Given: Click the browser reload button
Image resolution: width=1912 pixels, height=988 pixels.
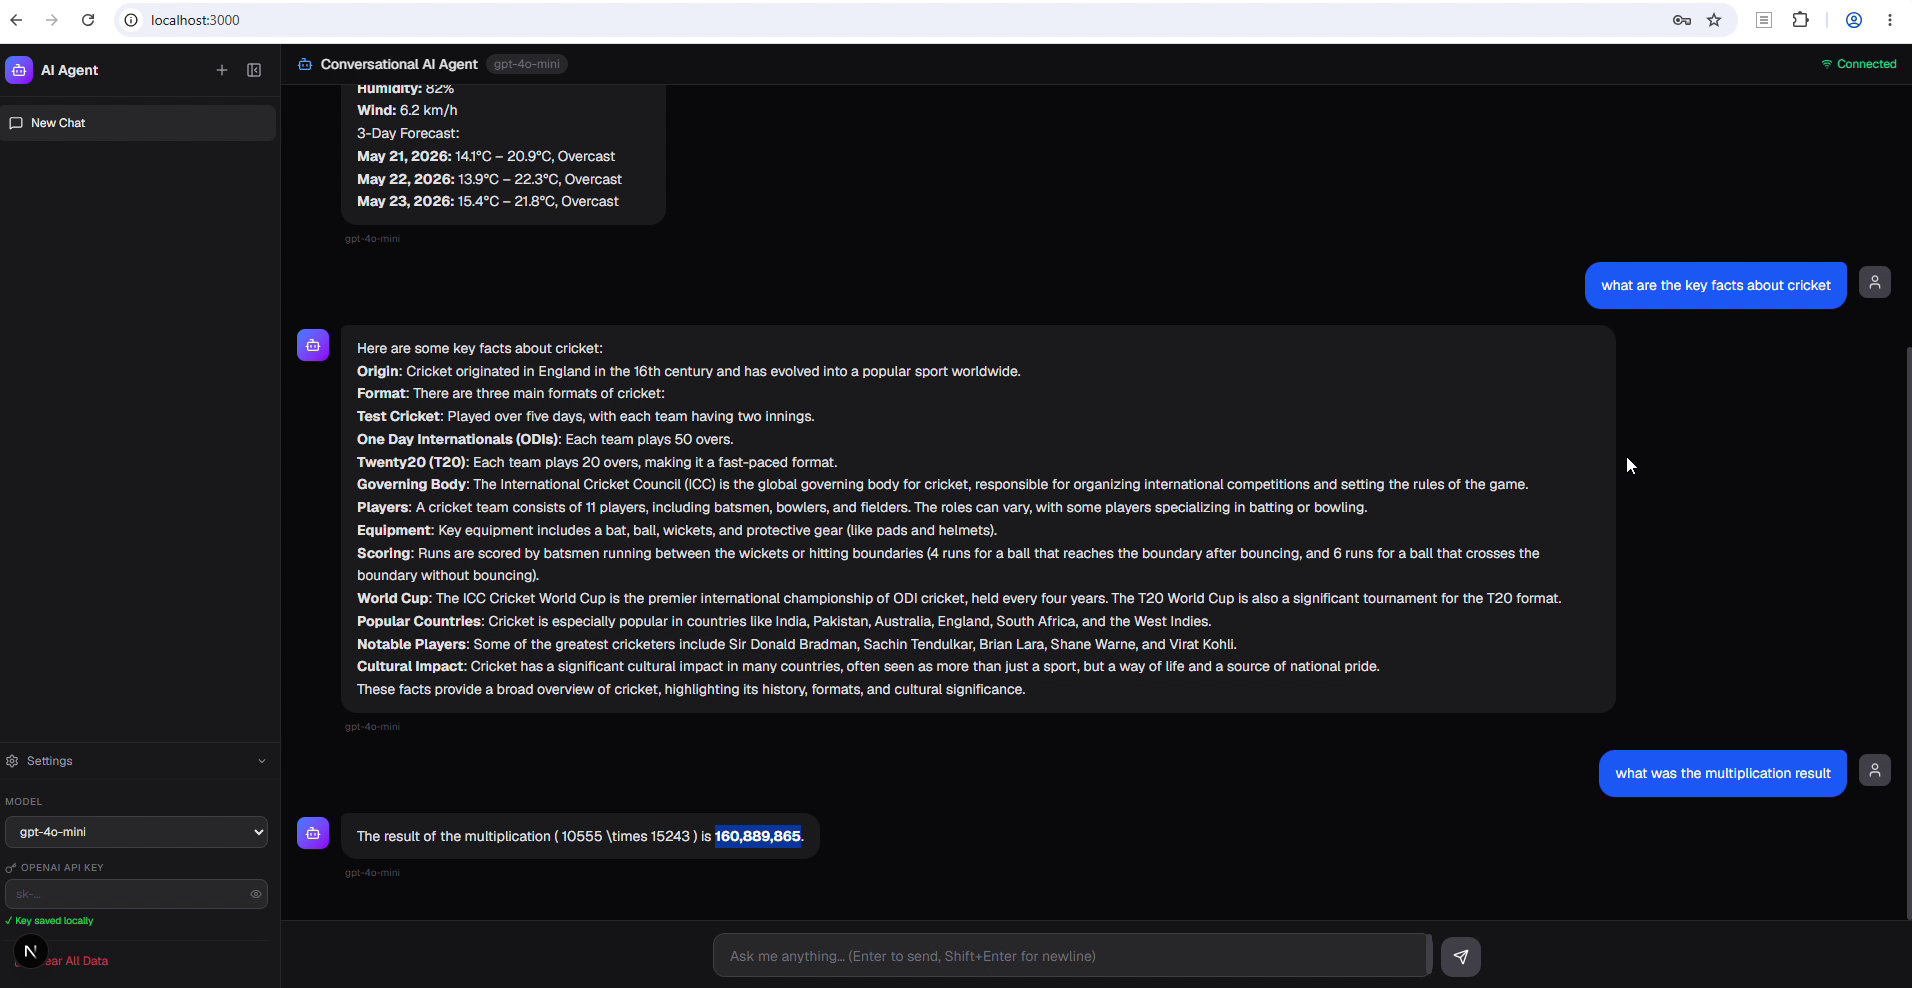Looking at the screenshot, I should (88, 20).
